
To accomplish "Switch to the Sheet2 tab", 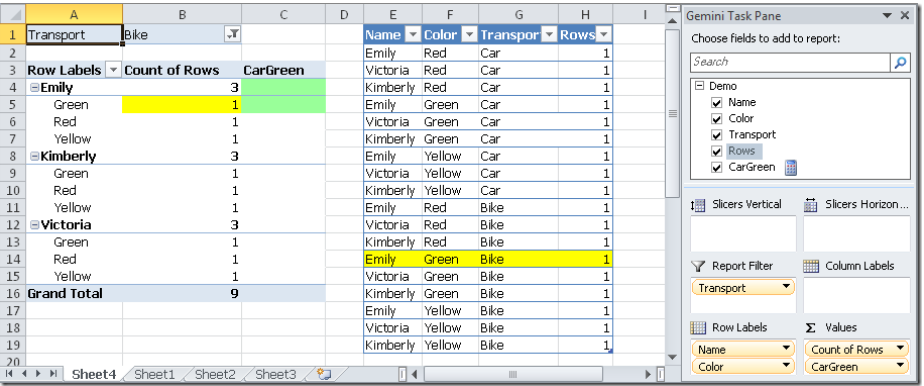I will 215,374.
